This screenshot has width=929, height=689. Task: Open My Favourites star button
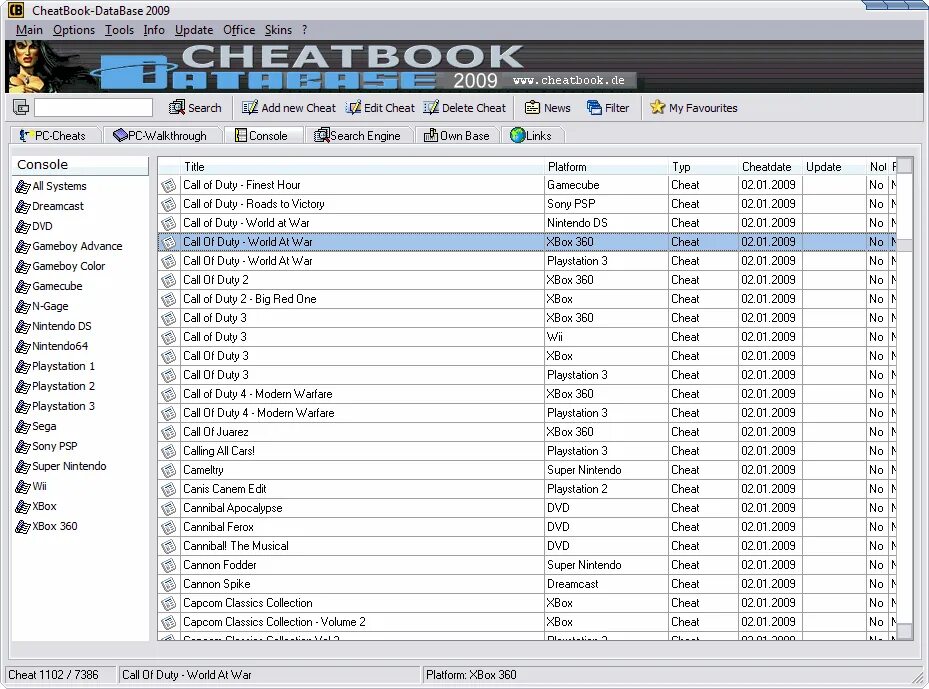tap(694, 108)
